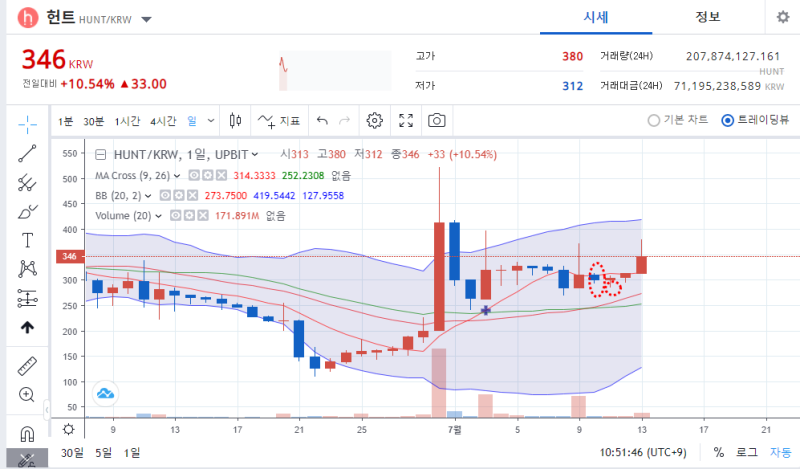
Task: Click the drawing lock pencil icon
Action: tap(27, 460)
